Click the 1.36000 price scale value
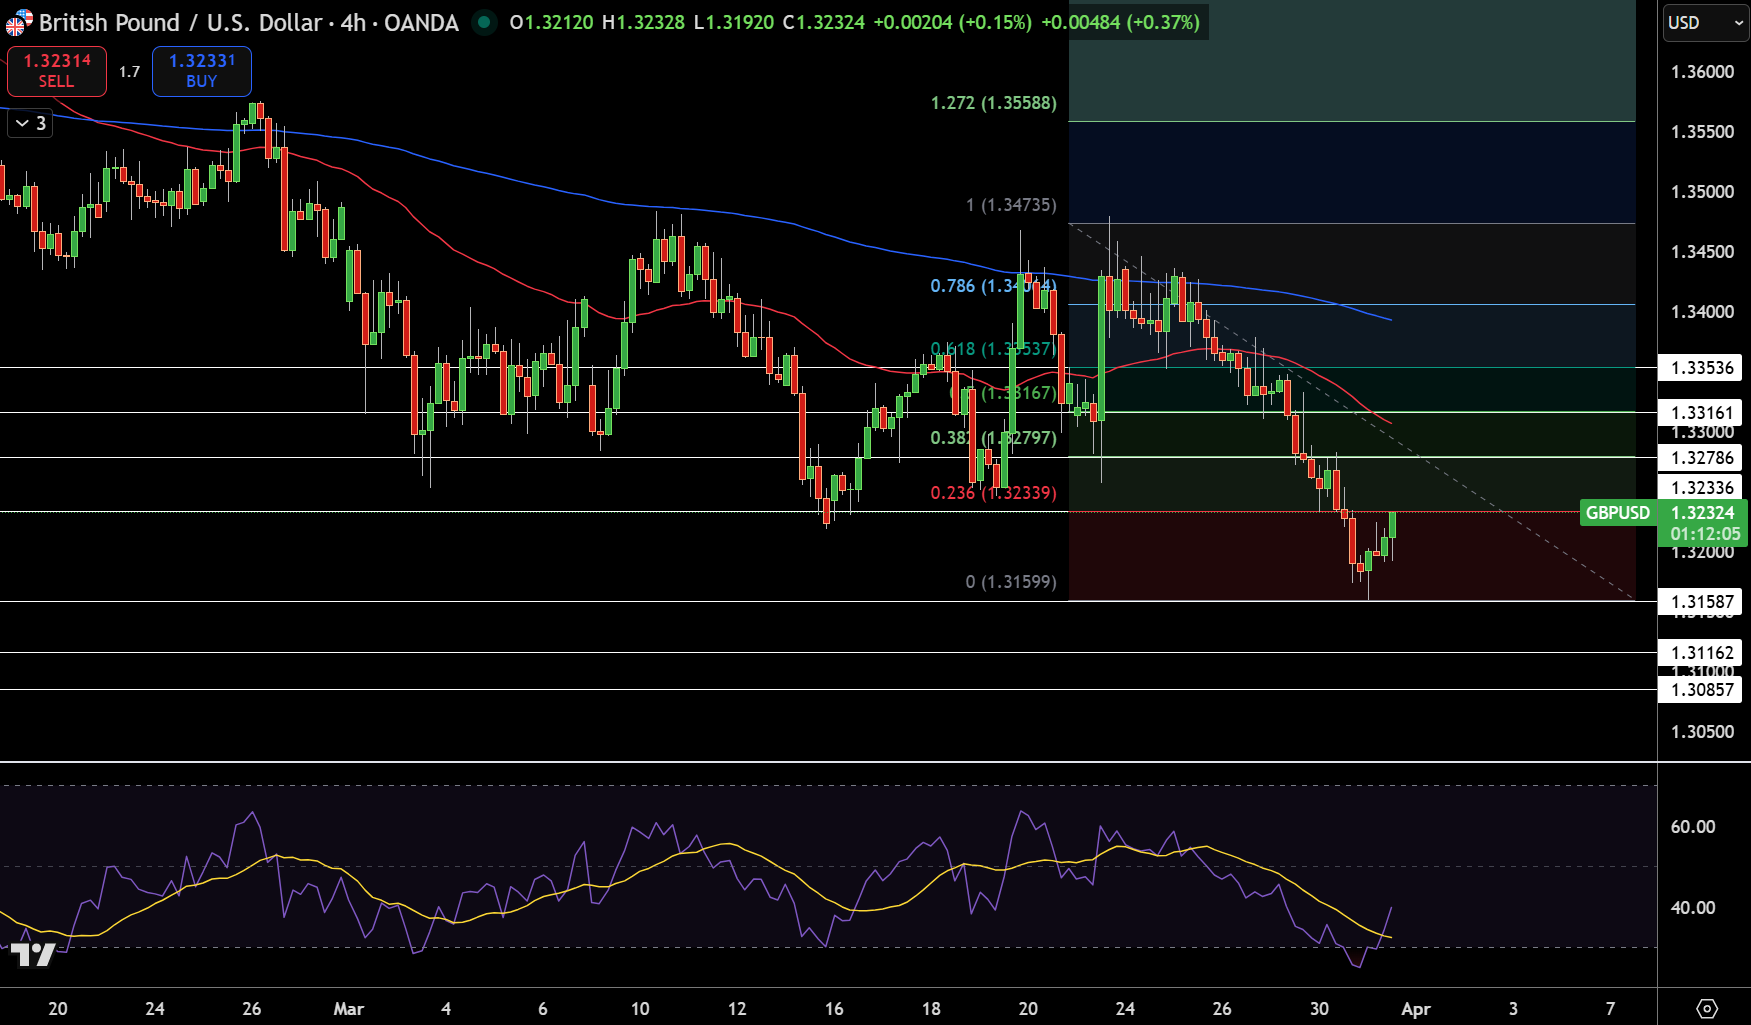The width and height of the screenshot is (1751, 1025). click(x=1703, y=72)
